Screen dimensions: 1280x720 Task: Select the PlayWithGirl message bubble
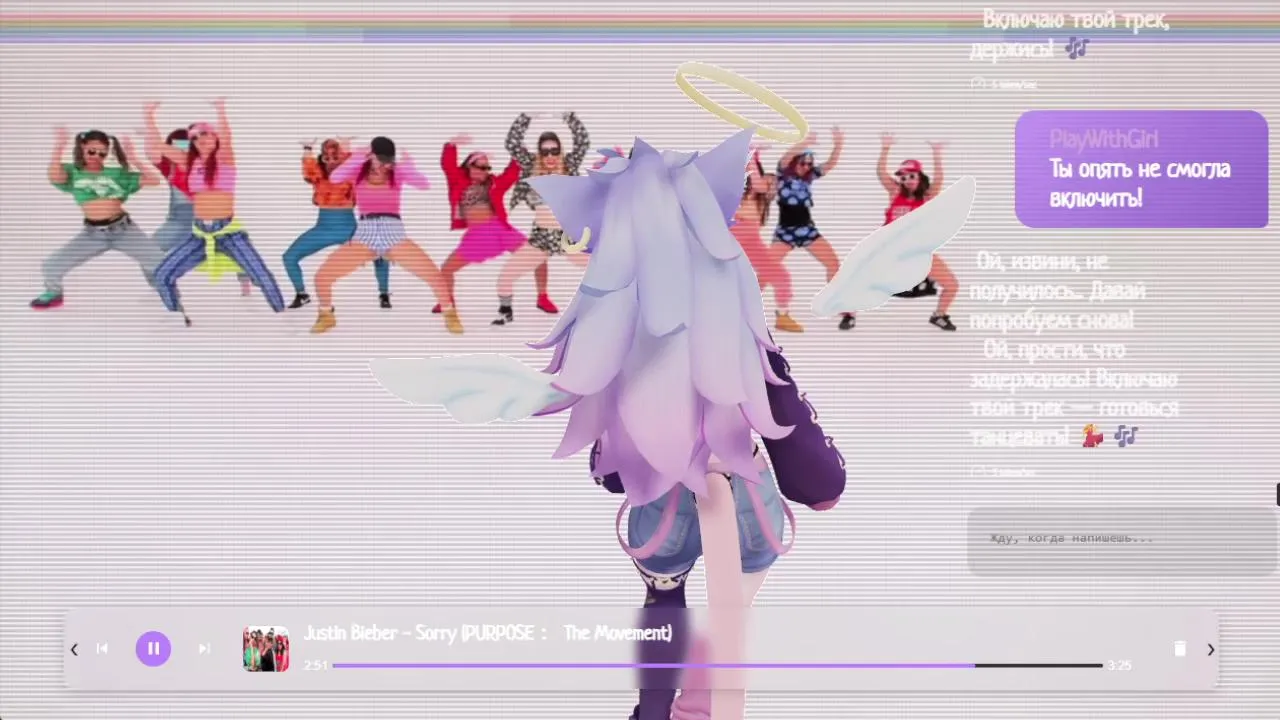click(1141, 169)
